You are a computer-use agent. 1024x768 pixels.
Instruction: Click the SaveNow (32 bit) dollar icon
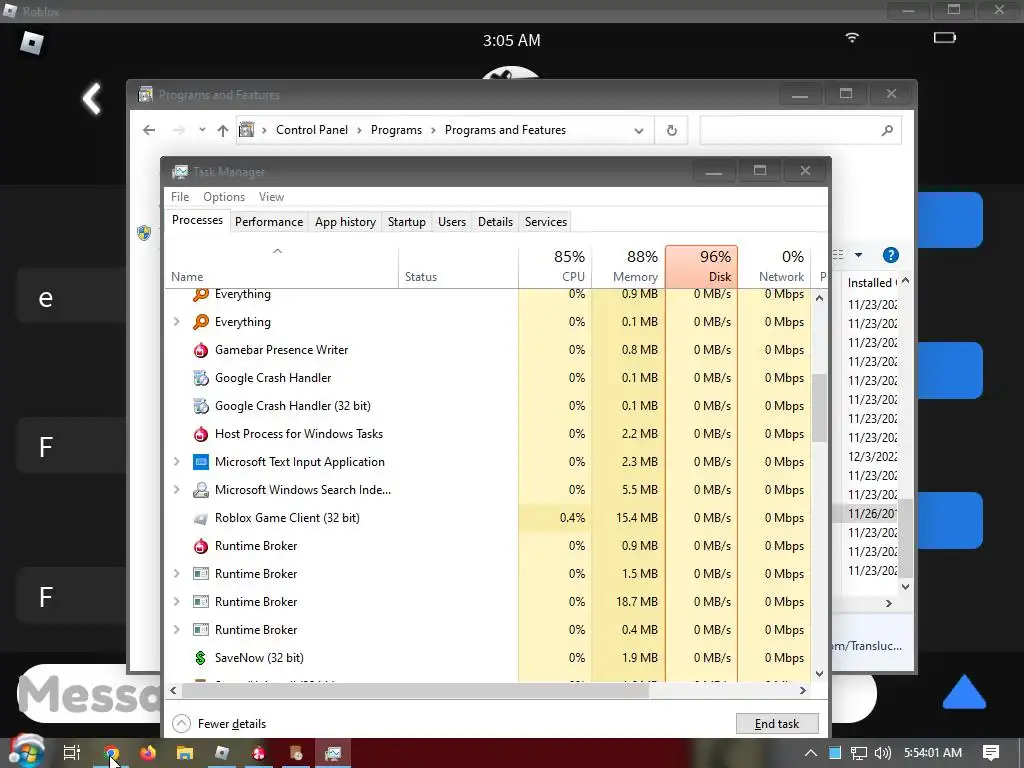point(200,658)
